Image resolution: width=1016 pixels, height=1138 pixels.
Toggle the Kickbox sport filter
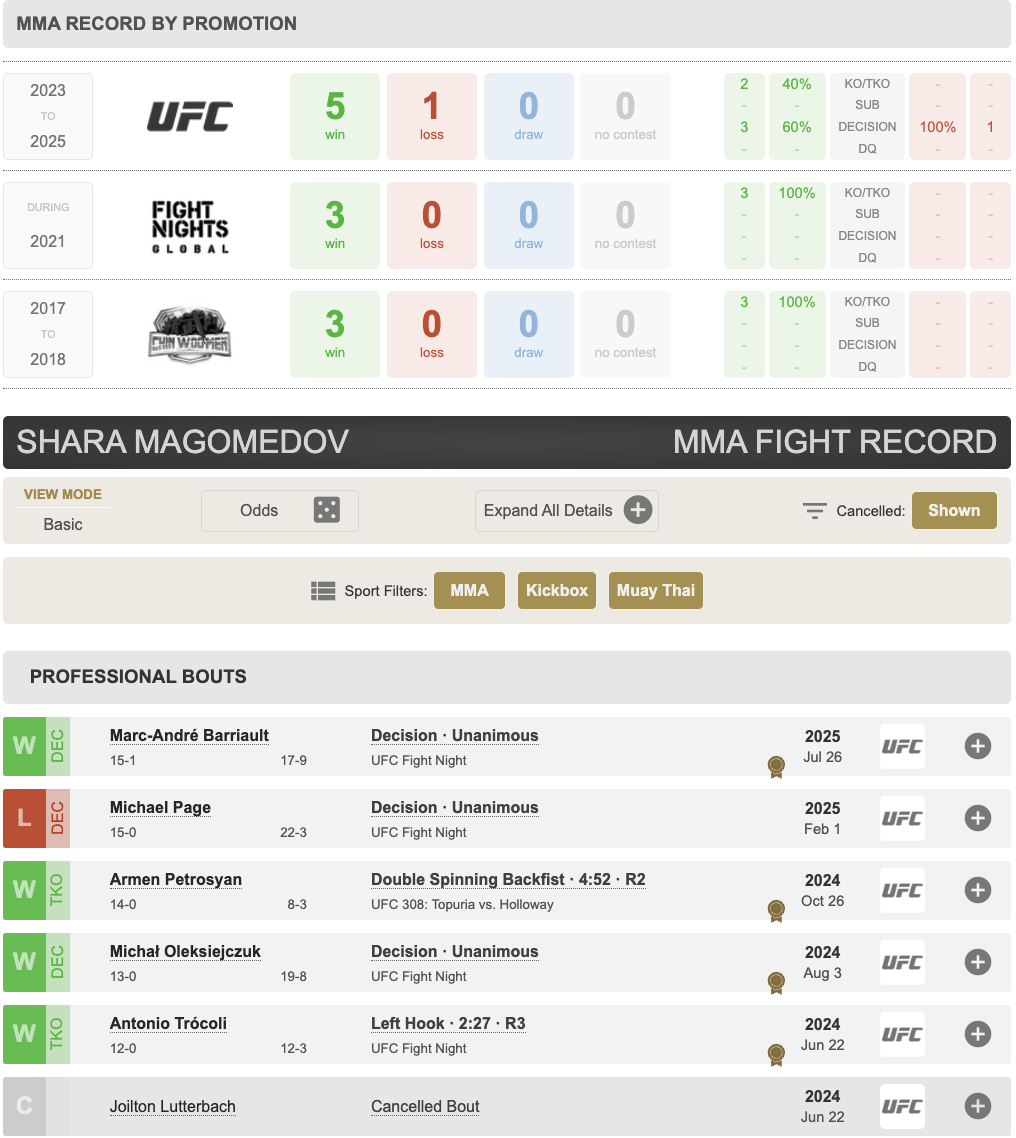click(557, 590)
